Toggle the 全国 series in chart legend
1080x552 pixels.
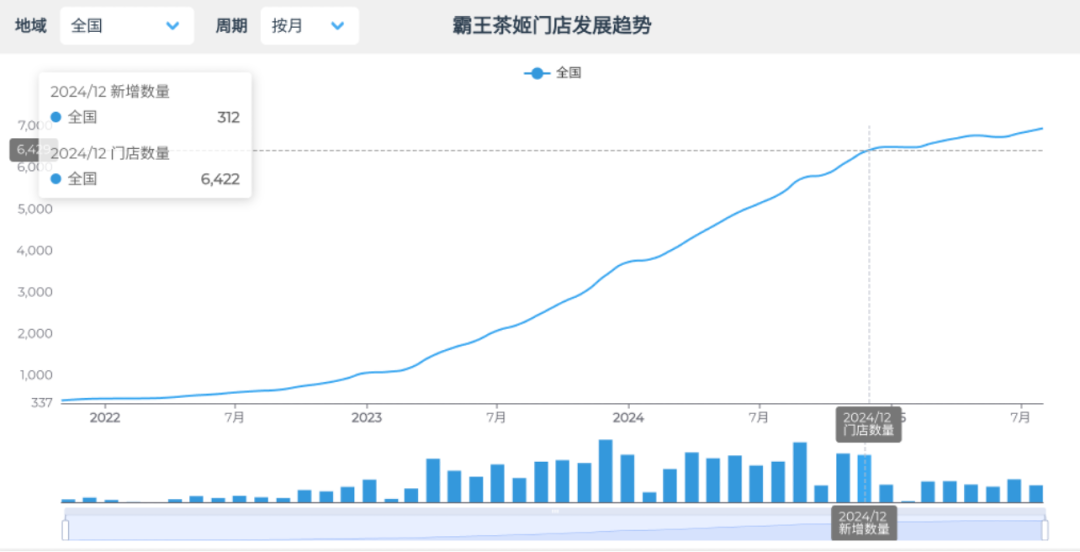pos(553,73)
